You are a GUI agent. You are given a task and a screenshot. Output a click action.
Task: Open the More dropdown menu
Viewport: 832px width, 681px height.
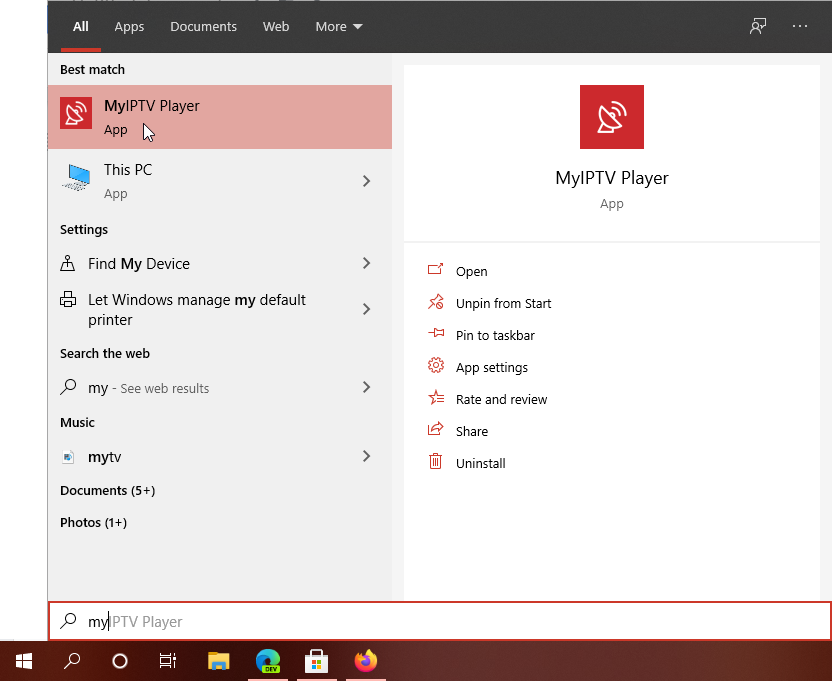(x=339, y=27)
